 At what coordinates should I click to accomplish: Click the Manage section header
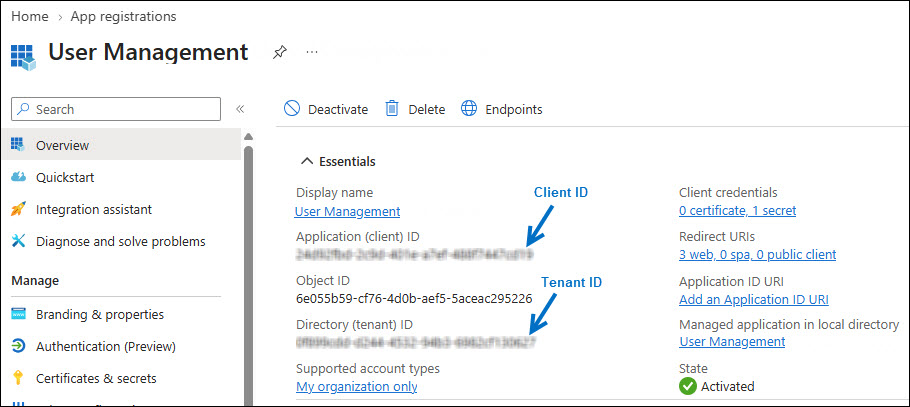pos(35,281)
